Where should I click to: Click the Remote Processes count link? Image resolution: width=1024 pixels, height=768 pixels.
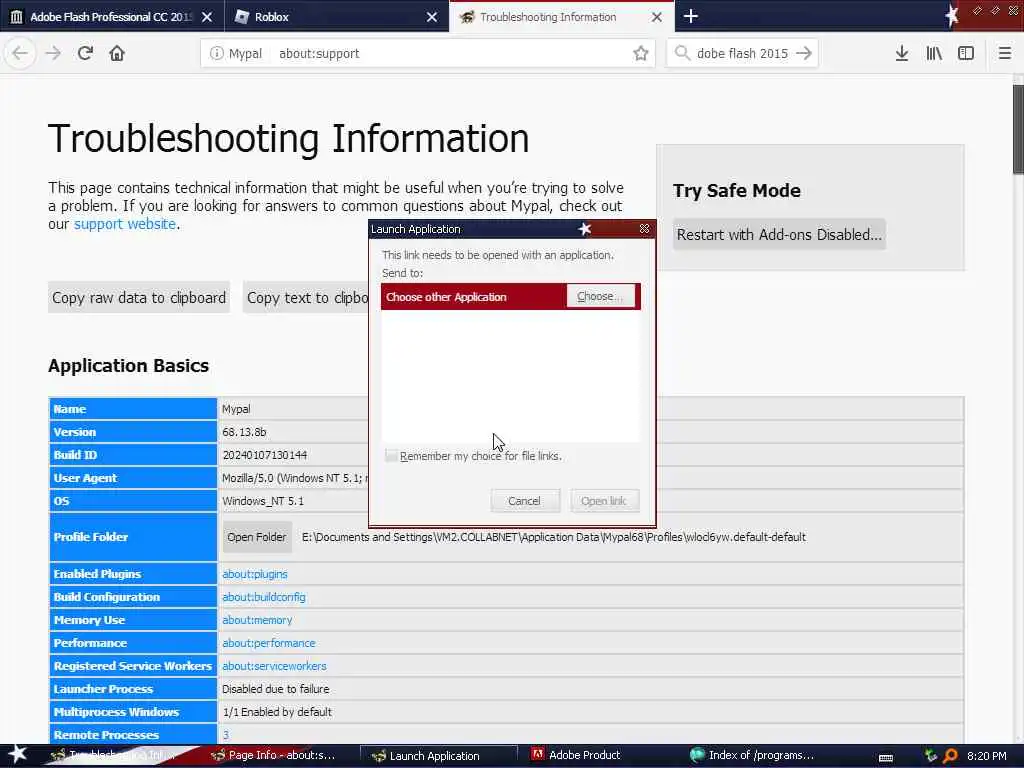226,735
